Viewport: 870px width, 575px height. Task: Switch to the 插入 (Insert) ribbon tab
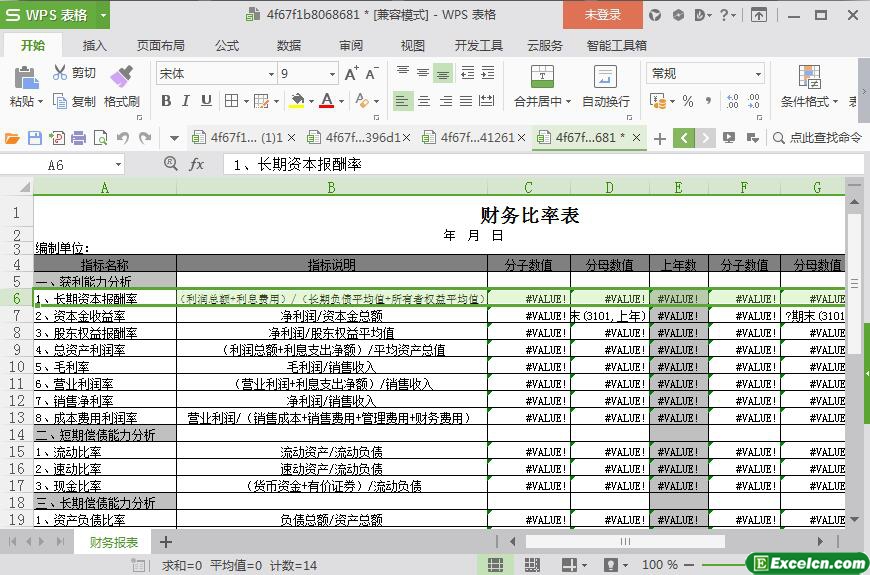point(94,45)
